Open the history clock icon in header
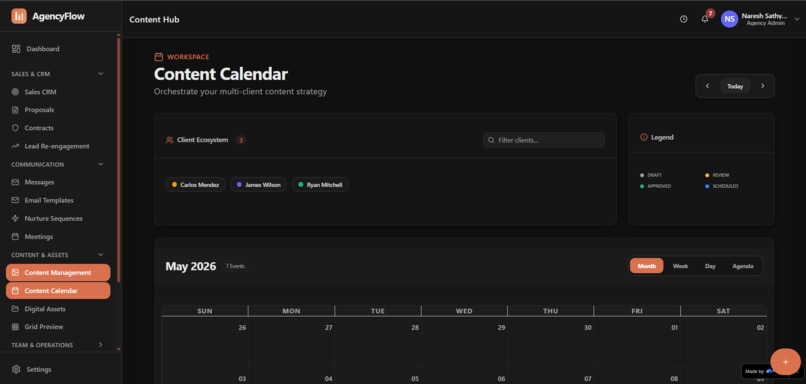 684,19
